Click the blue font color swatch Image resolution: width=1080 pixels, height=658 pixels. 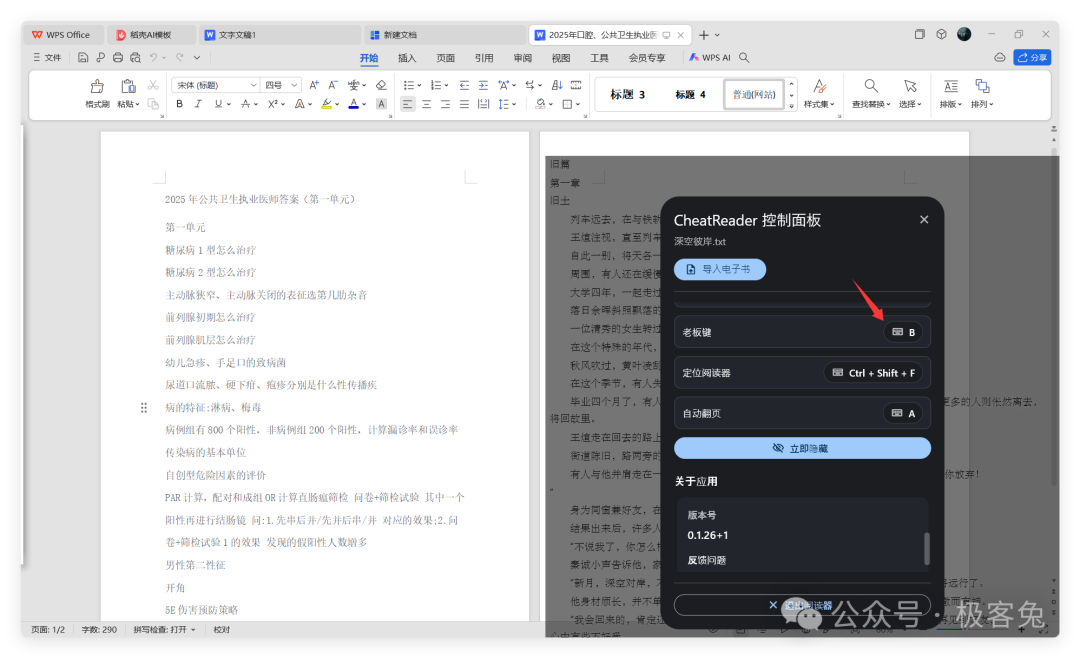click(353, 104)
